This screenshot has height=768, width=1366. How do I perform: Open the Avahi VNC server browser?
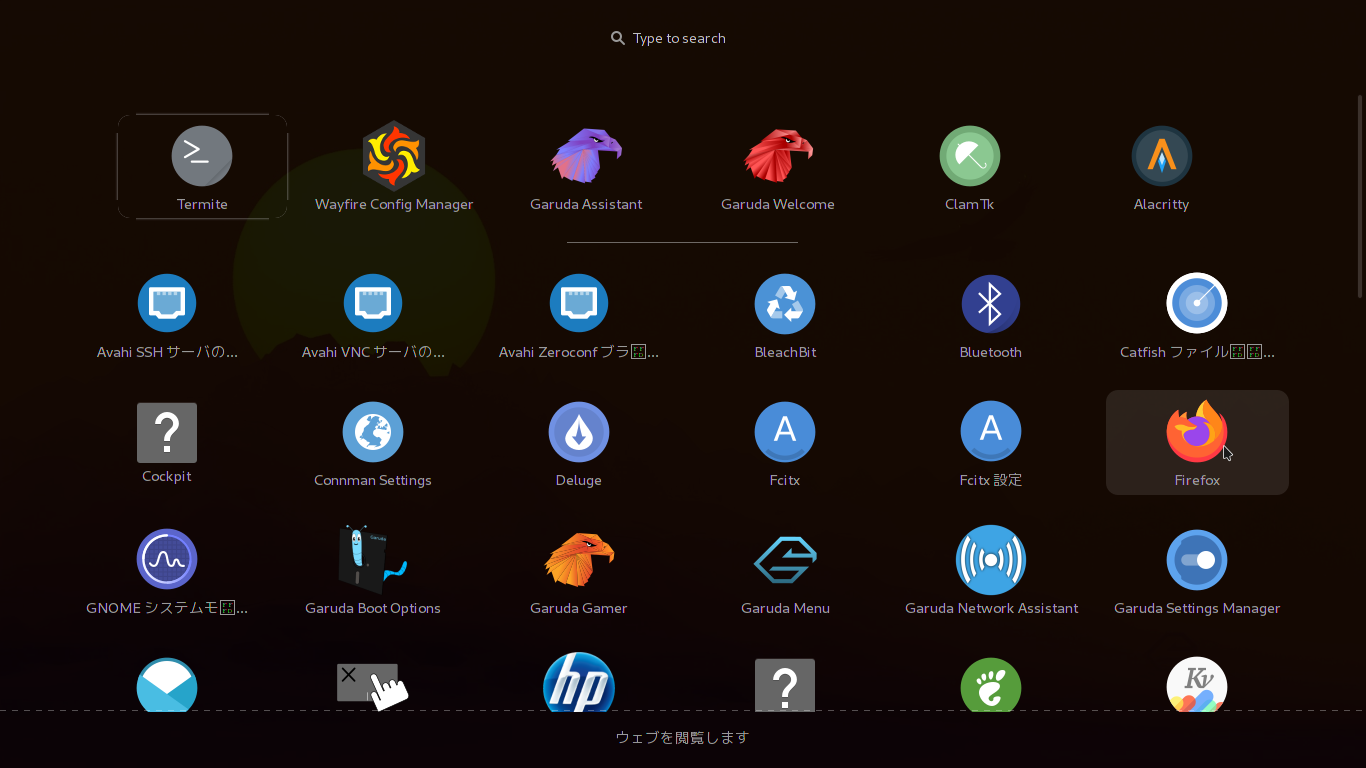point(373,314)
